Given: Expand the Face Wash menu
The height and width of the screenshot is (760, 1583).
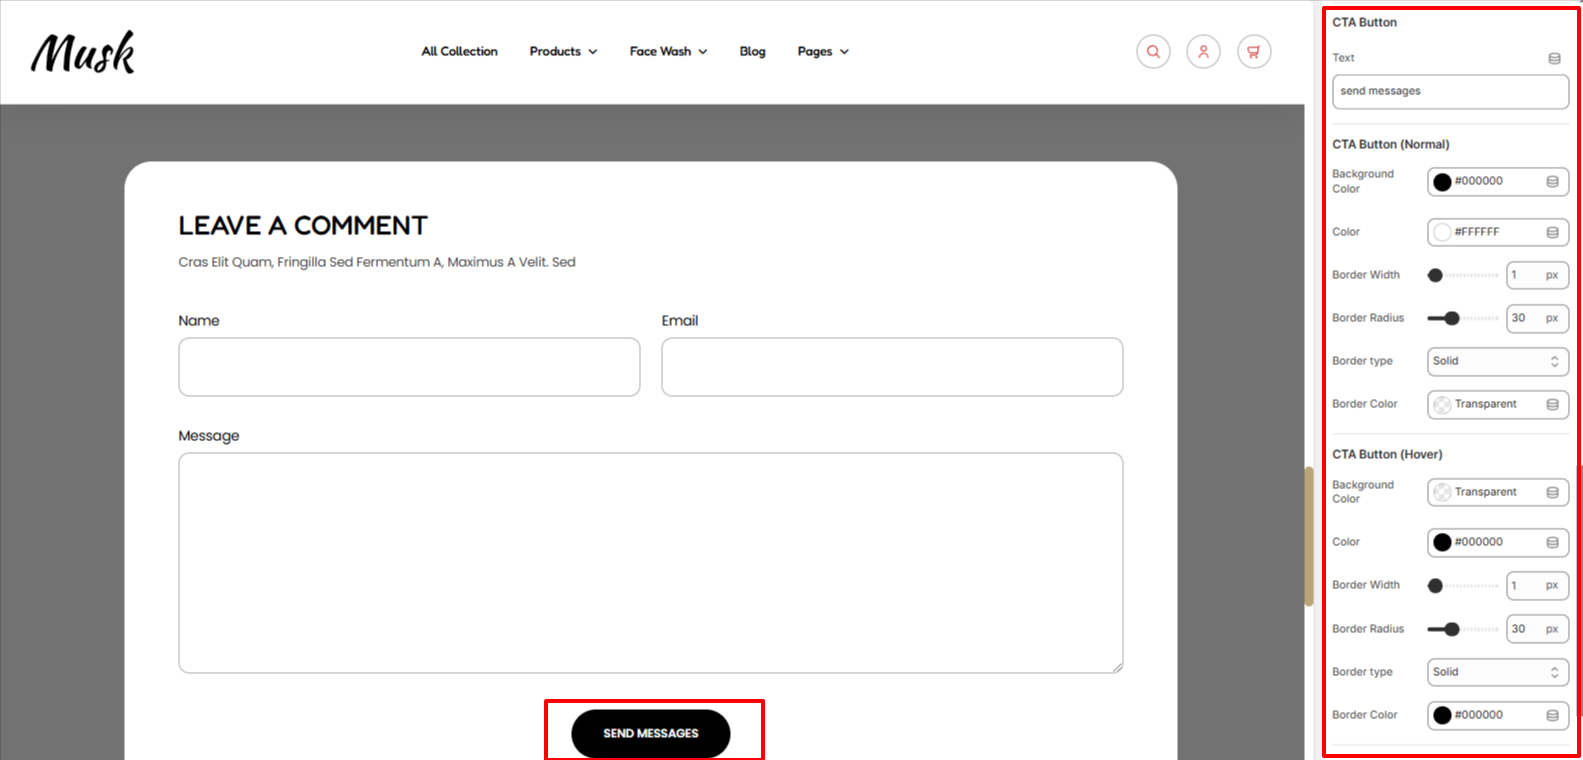Looking at the screenshot, I should (x=668, y=51).
